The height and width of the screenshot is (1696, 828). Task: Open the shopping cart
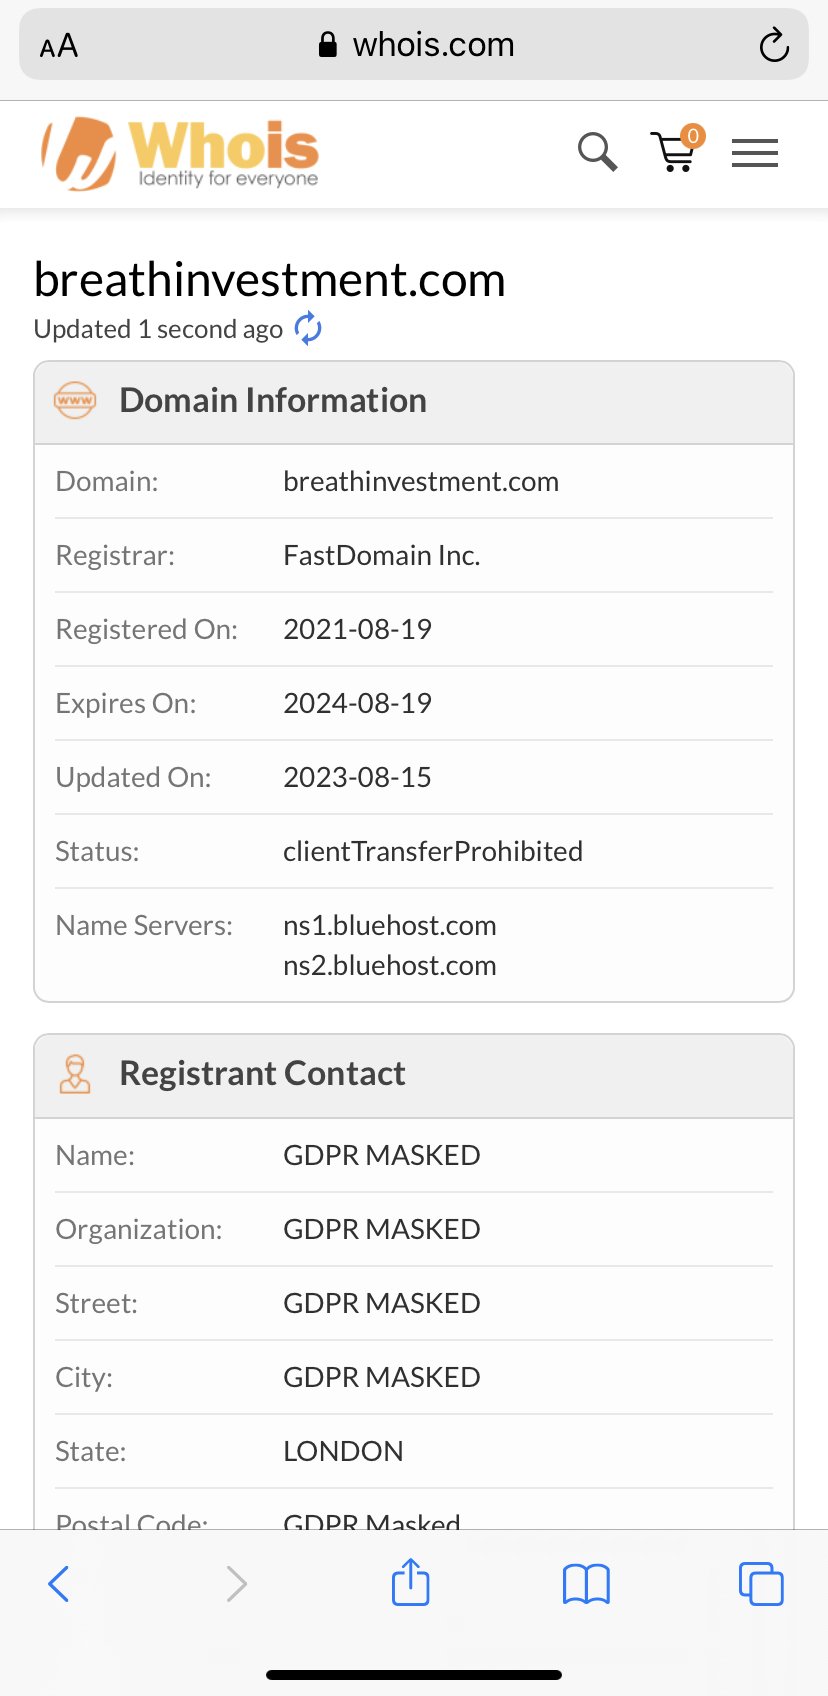coord(673,153)
